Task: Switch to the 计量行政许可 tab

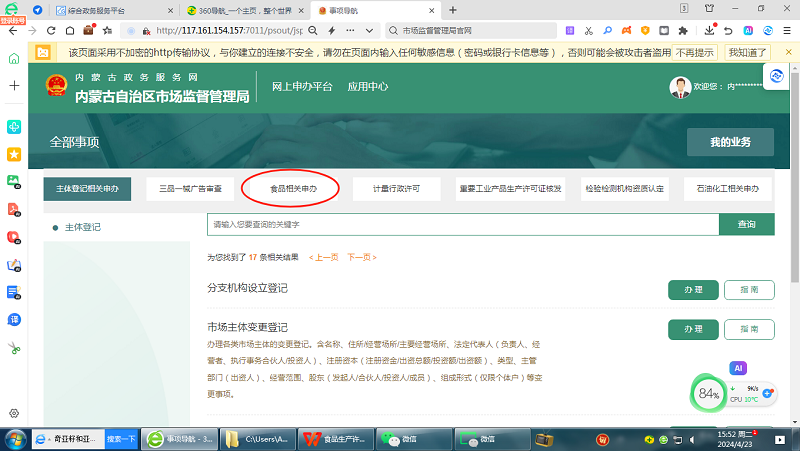Action: point(396,188)
